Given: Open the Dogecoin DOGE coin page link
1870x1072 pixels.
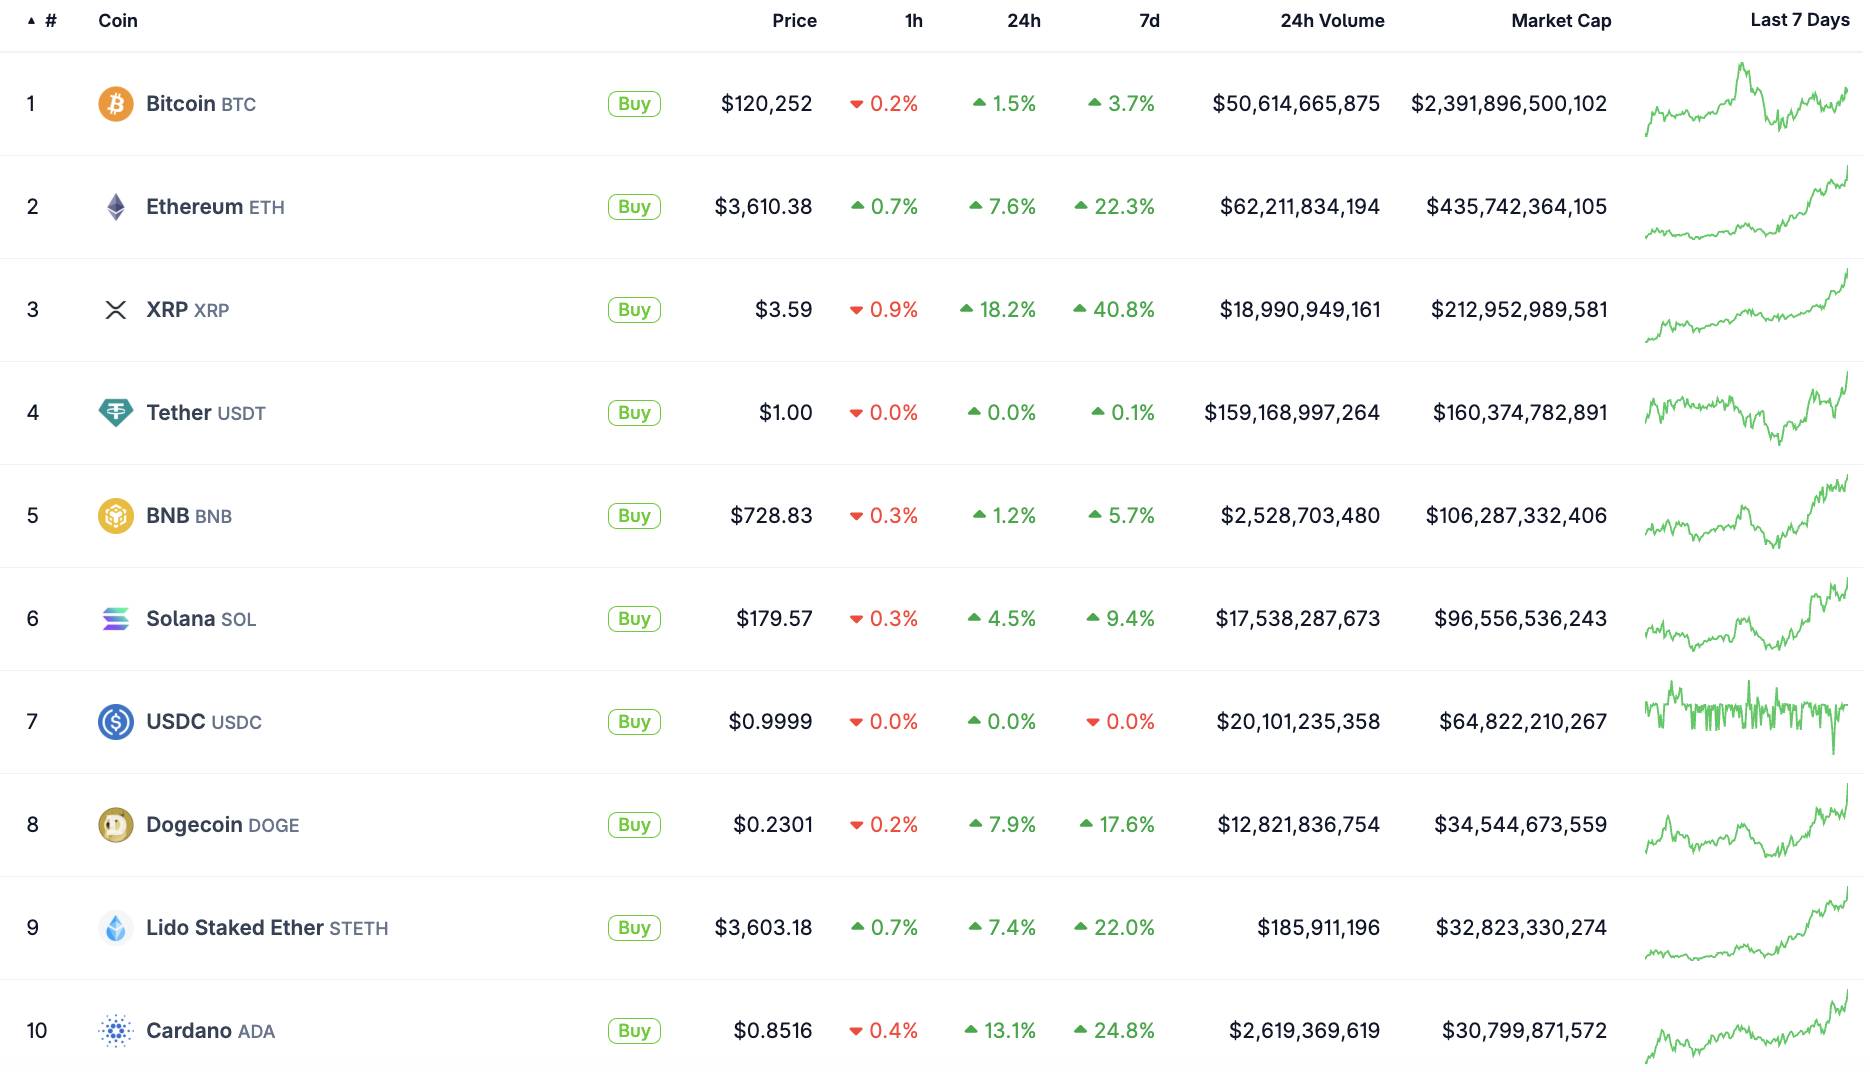Looking at the screenshot, I should pyautogui.click(x=223, y=825).
